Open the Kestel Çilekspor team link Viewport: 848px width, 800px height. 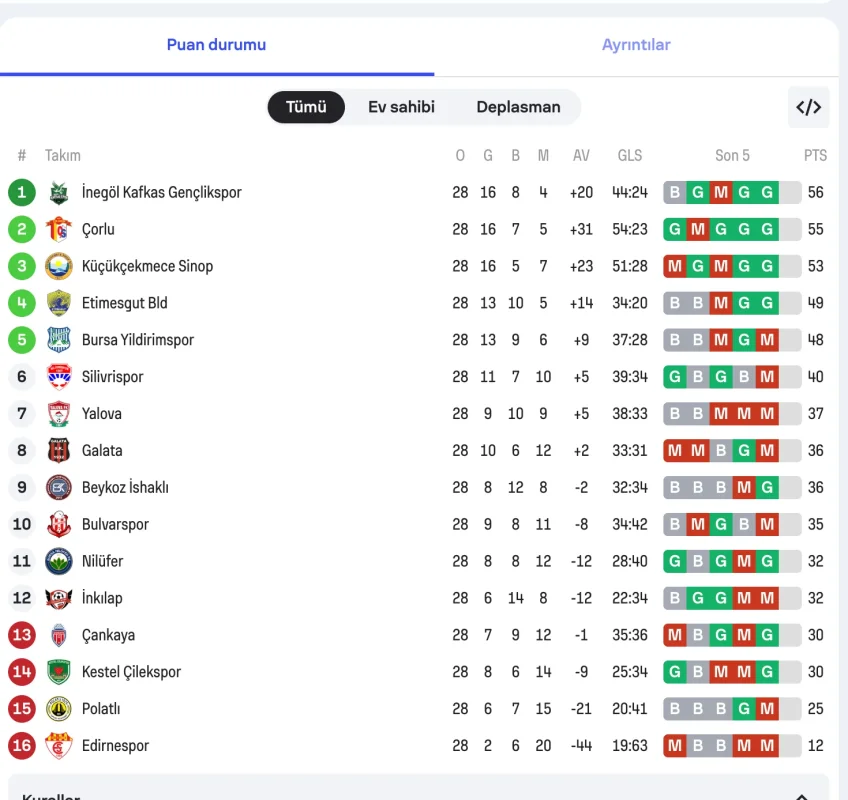[131, 672]
